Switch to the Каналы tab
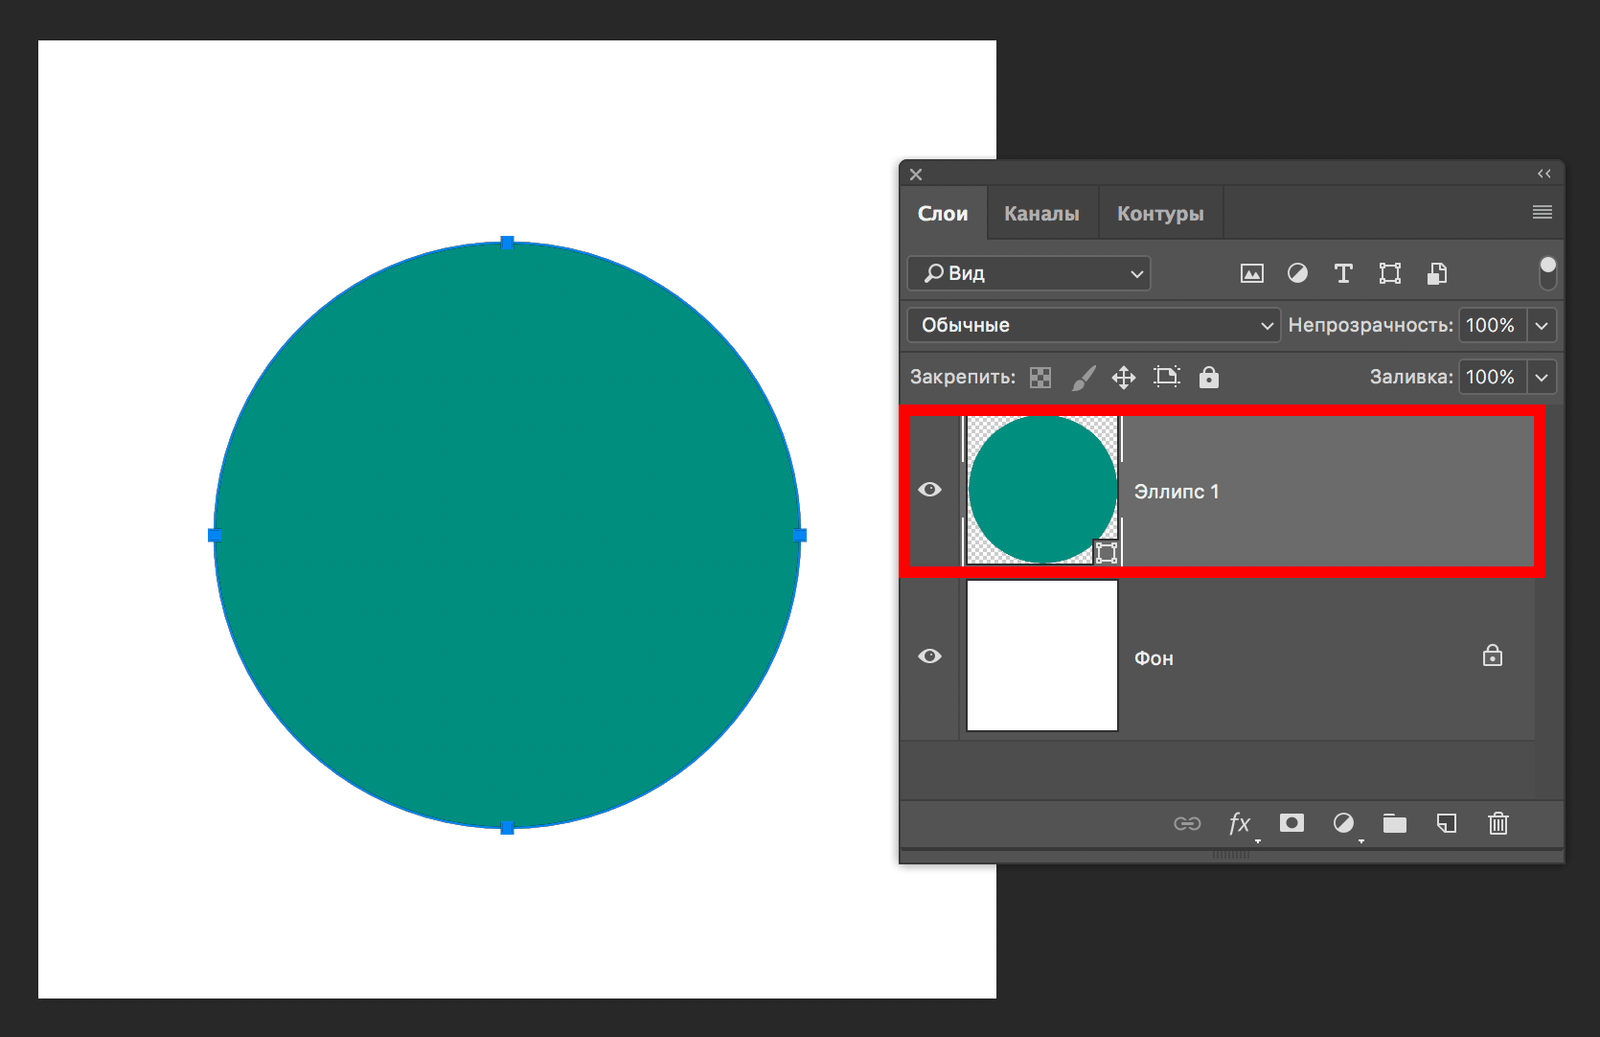The width and height of the screenshot is (1600, 1037). (1041, 214)
